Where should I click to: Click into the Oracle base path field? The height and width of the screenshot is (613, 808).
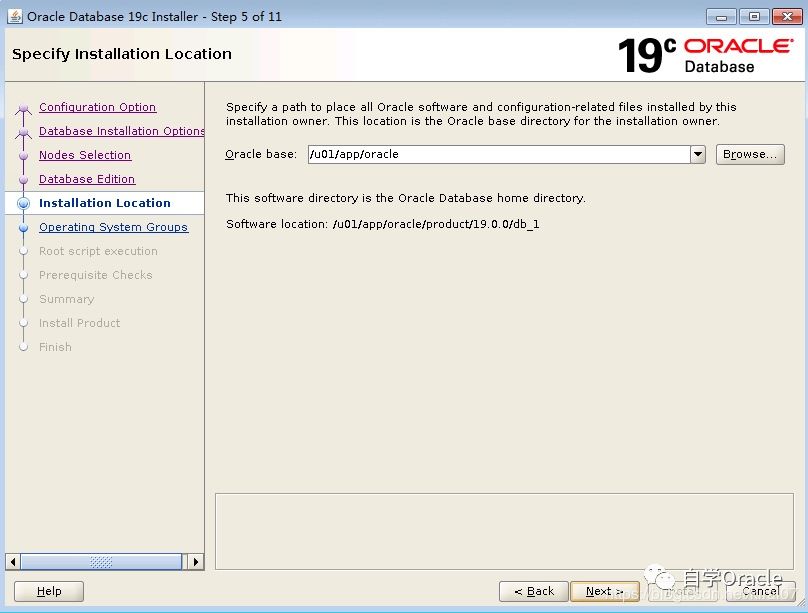coord(497,155)
